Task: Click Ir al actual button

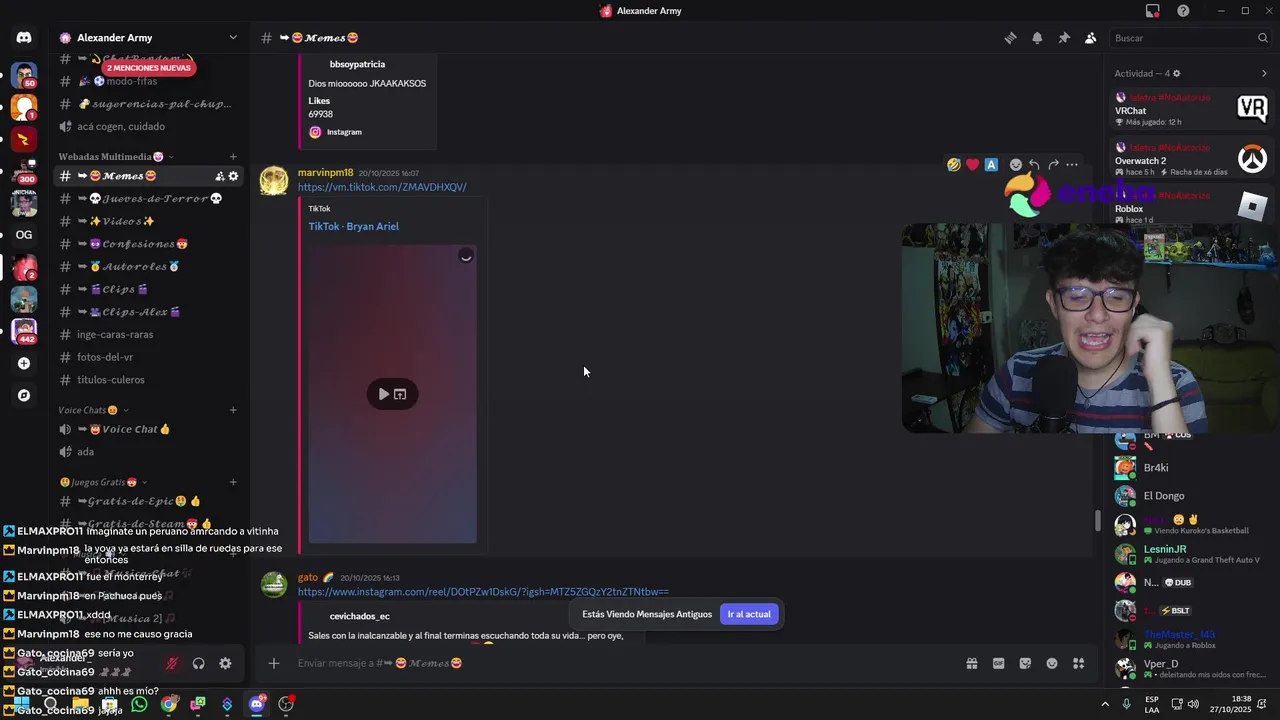Action: [x=748, y=614]
